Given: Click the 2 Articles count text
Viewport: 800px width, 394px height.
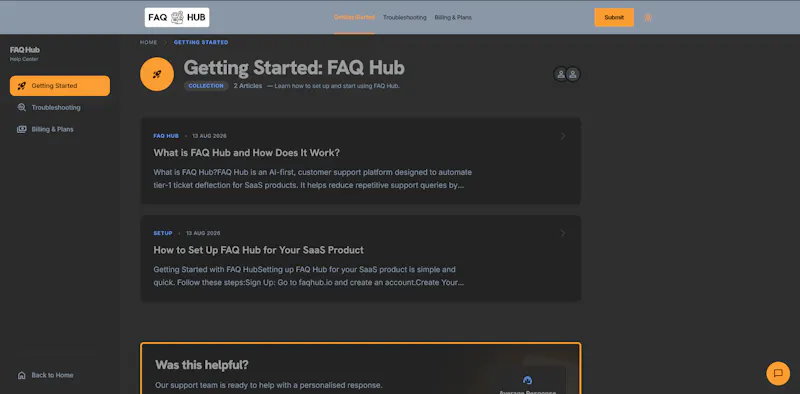Looking at the screenshot, I should click(x=248, y=86).
